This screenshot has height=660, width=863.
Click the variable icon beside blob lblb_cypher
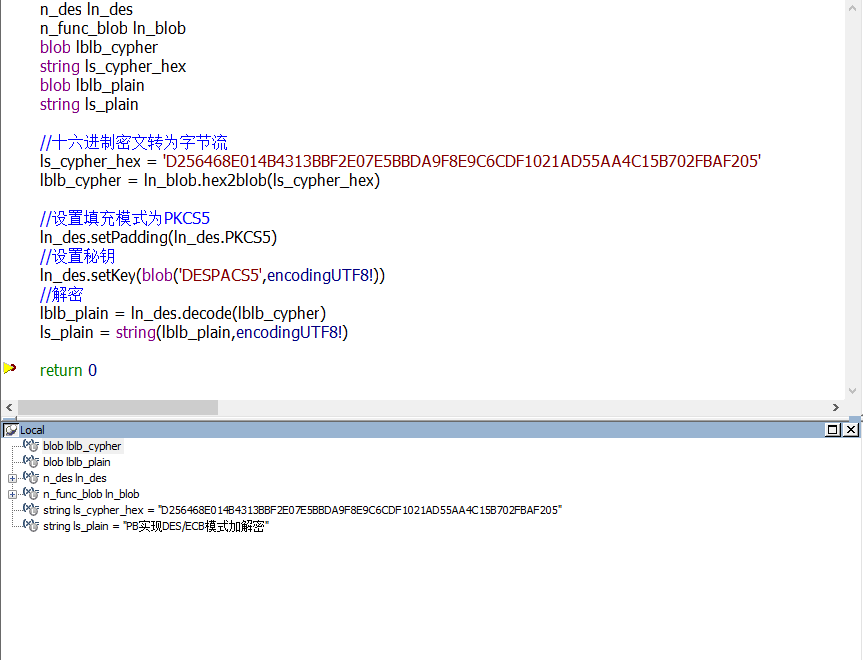coord(31,445)
